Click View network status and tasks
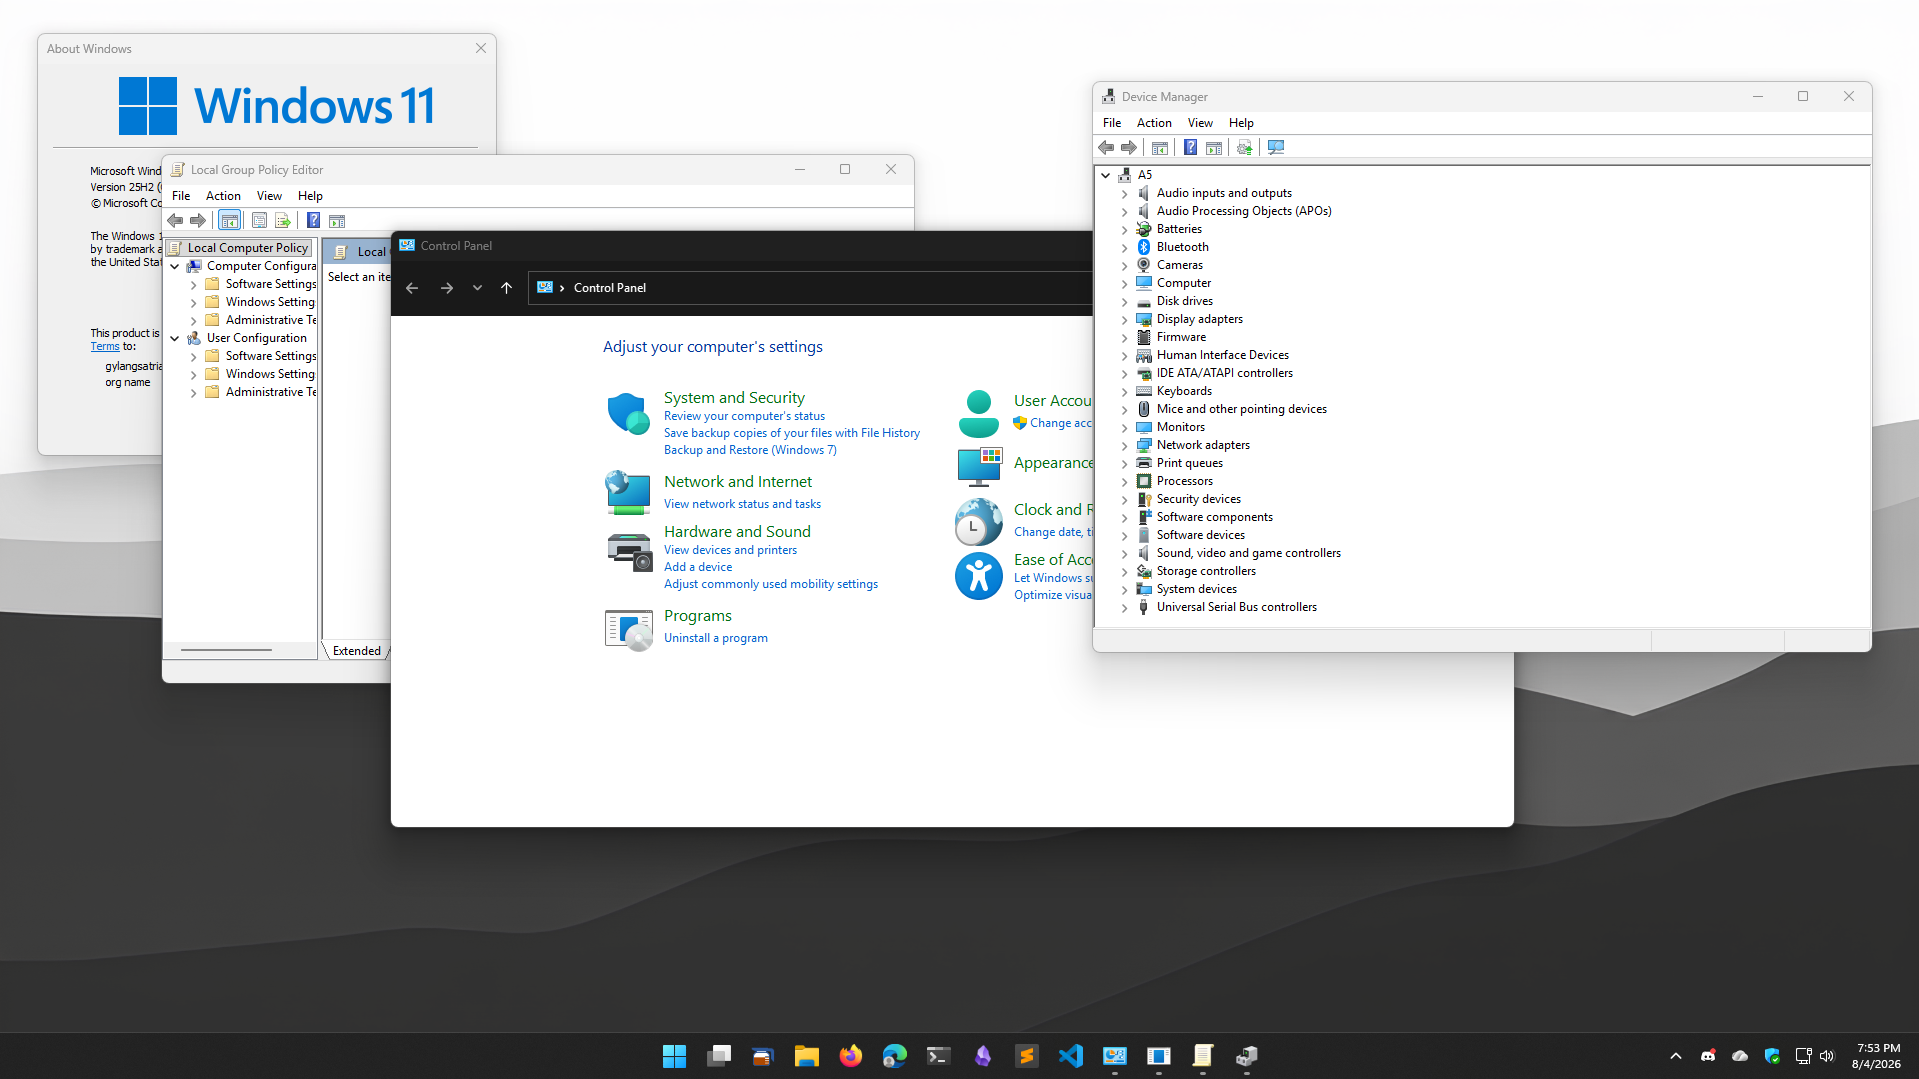Viewport: 1919px width, 1079px height. click(742, 504)
